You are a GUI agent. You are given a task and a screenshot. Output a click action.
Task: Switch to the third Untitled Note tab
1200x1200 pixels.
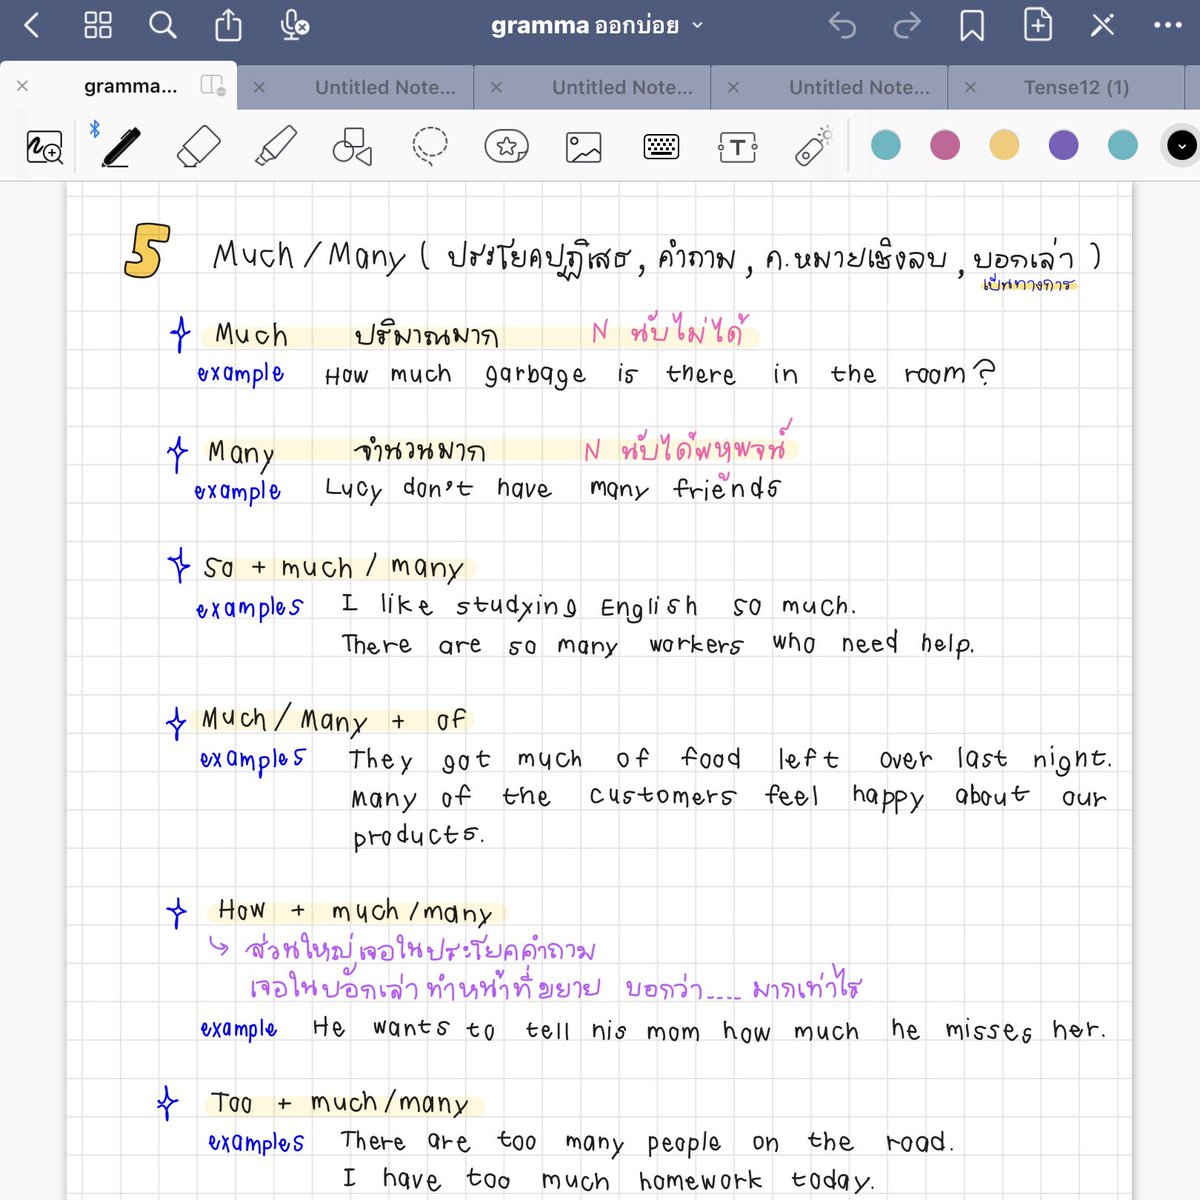tap(859, 87)
